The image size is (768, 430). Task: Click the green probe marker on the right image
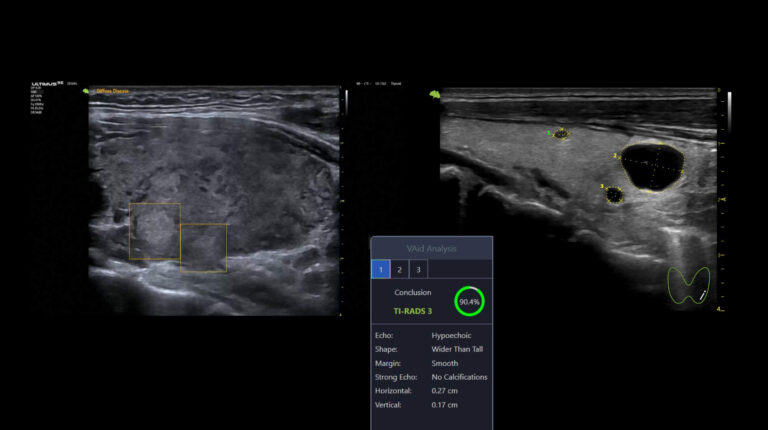click(x=434, y=94)
